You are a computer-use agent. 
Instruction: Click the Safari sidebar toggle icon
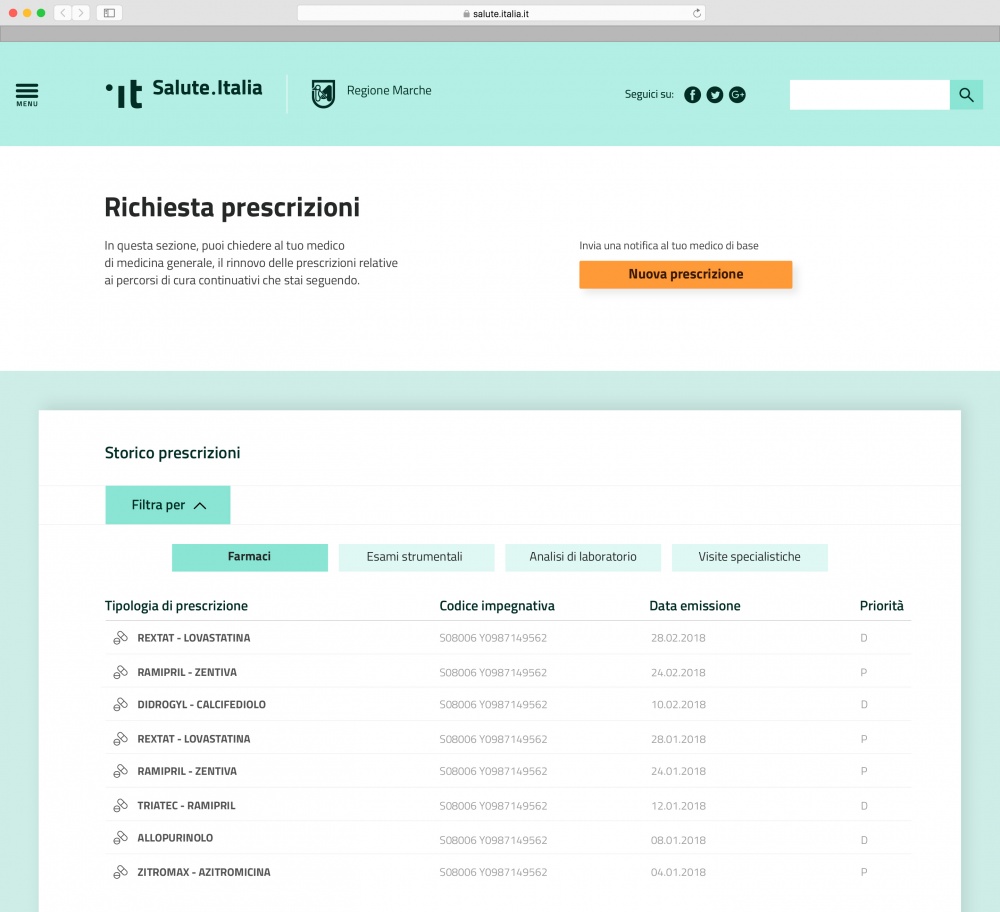109,13
